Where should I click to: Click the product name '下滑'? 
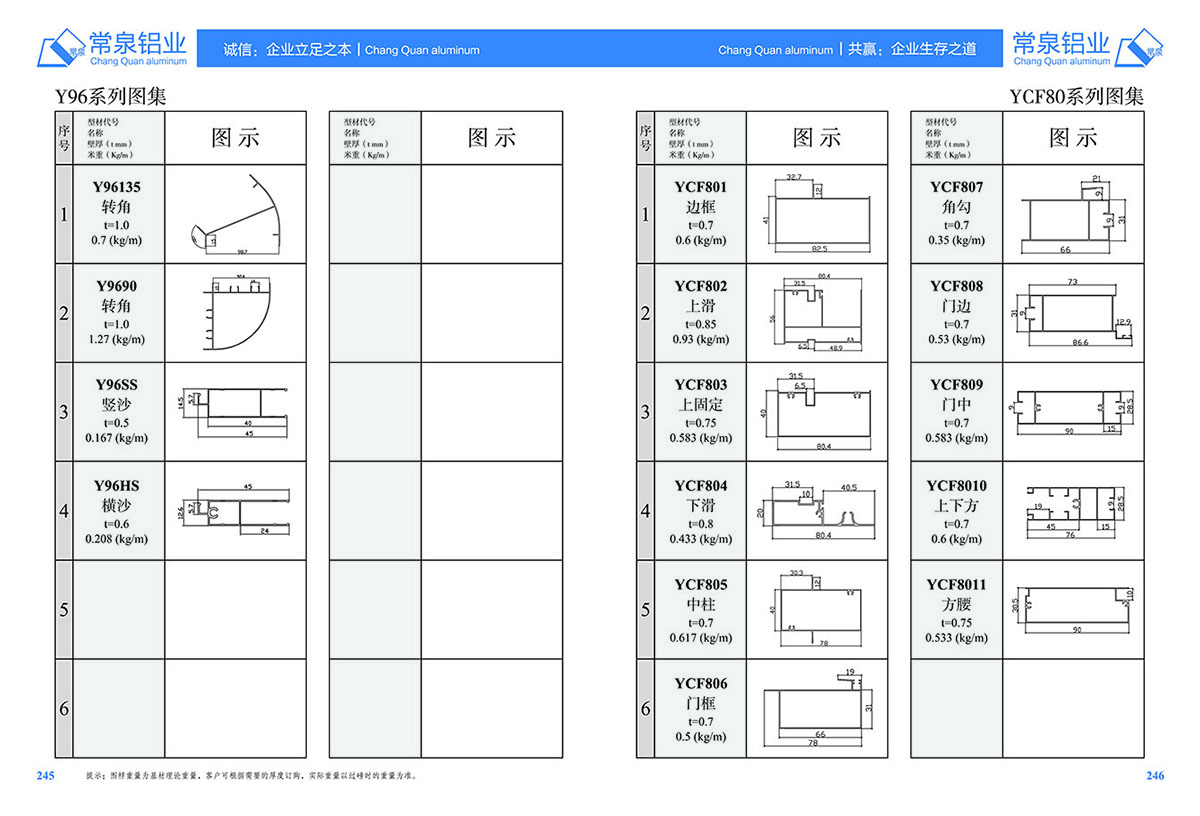pyautogui.click(x=701, y=506)
